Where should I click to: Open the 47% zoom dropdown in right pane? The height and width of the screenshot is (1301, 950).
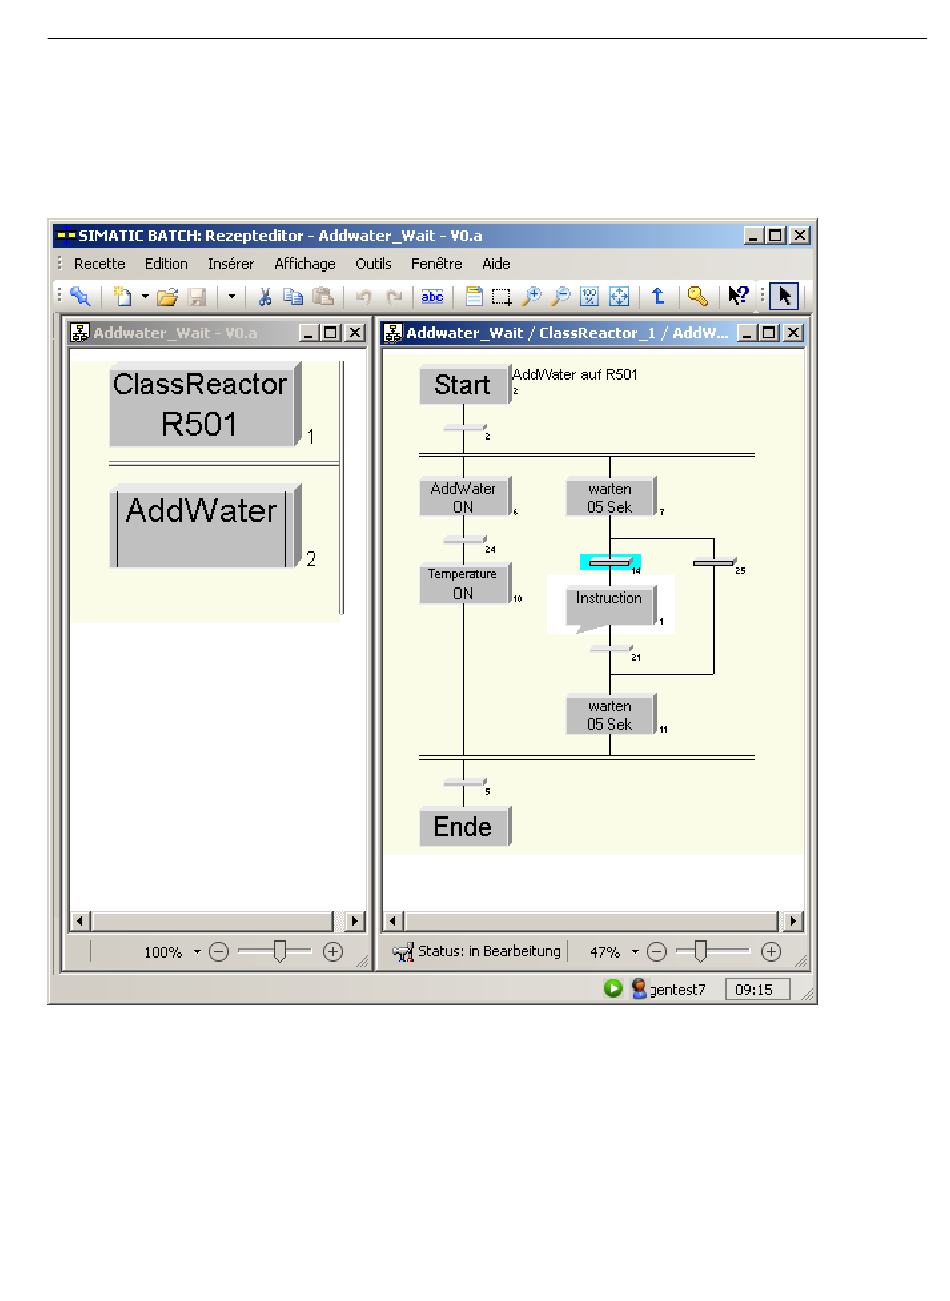pos(635,952)
